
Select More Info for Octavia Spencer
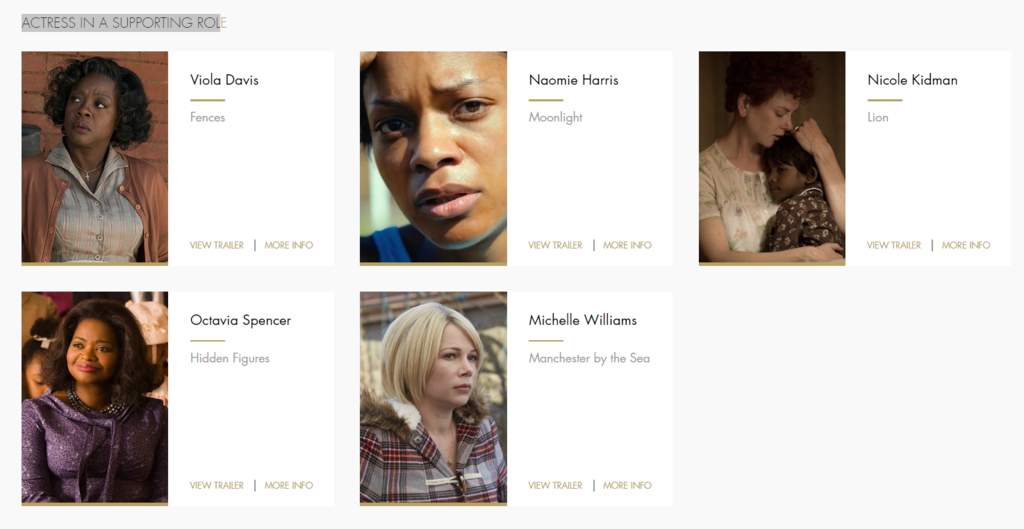[289, 486]
